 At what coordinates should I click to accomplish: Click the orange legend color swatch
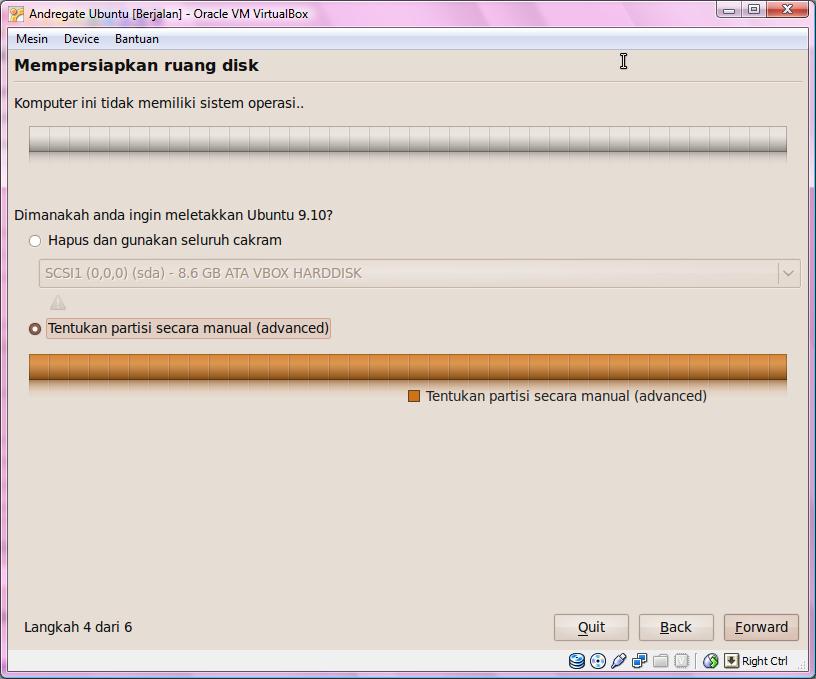tap(414, 396)
